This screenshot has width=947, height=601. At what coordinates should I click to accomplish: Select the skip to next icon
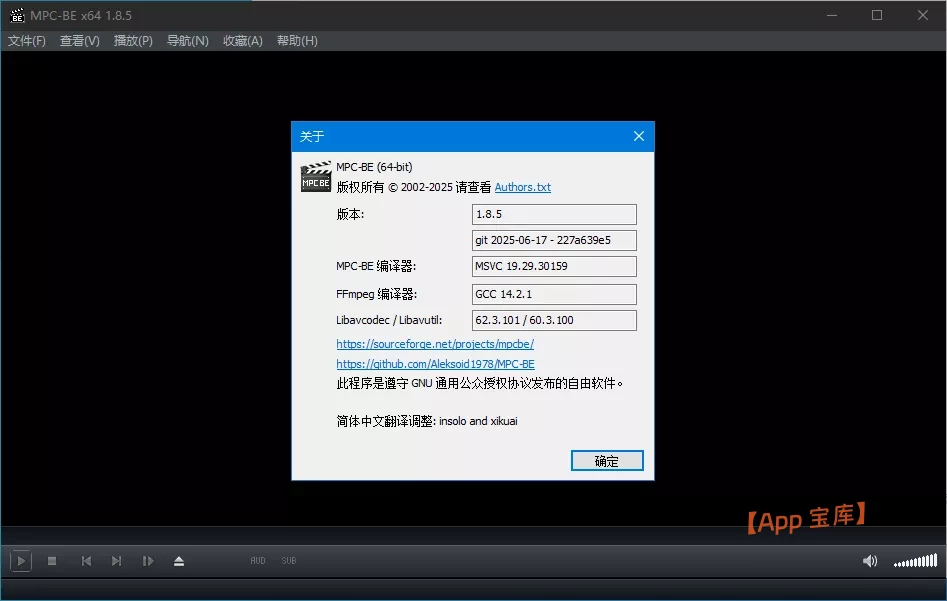click(116, 561)
